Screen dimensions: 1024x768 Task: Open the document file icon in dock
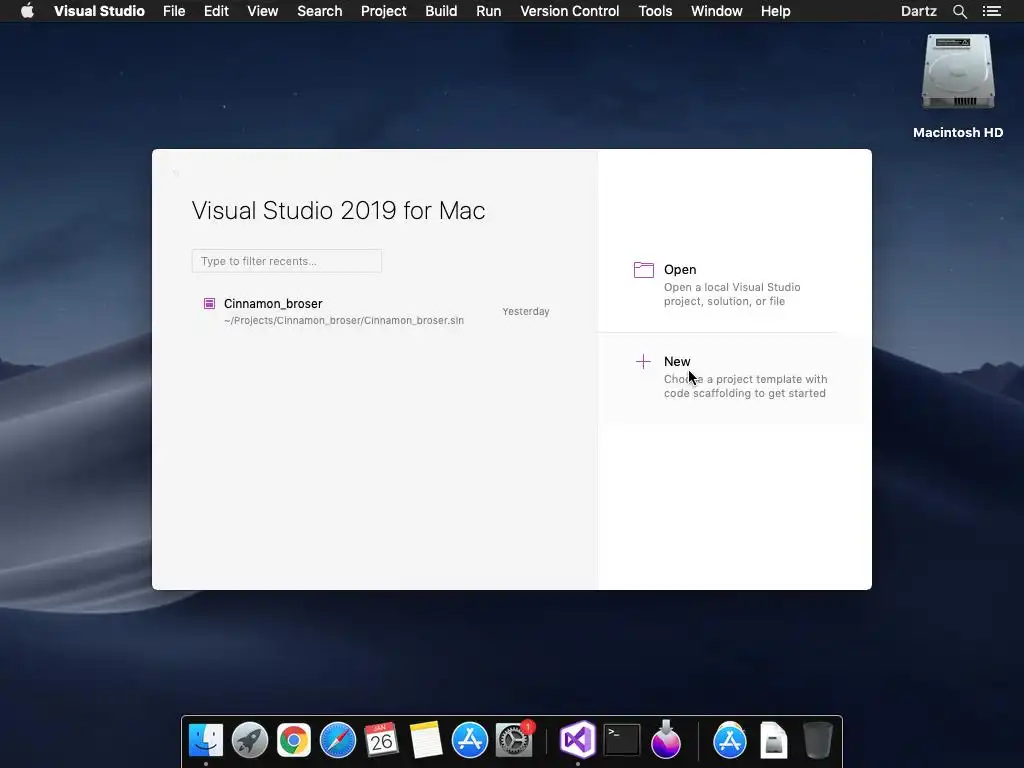[774, 741]
